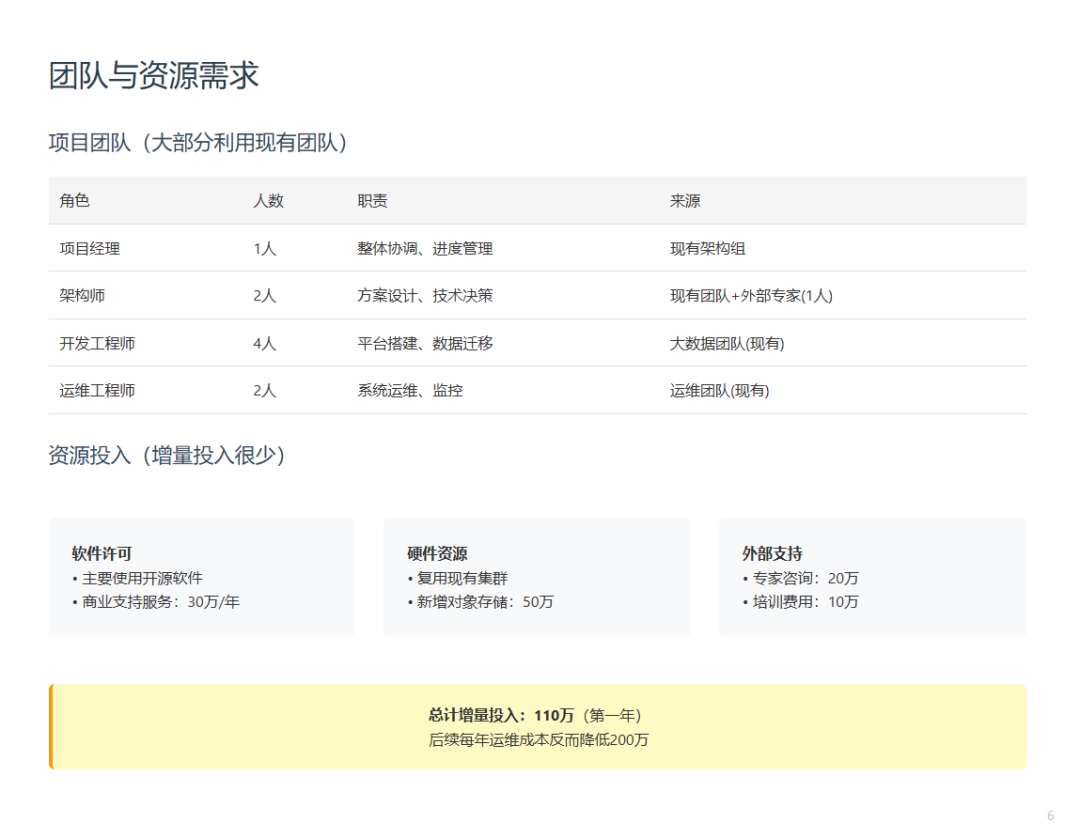Screen dimensions: 1080x838
Task: Select the 项目经理 cell
Action: [90, 249]
